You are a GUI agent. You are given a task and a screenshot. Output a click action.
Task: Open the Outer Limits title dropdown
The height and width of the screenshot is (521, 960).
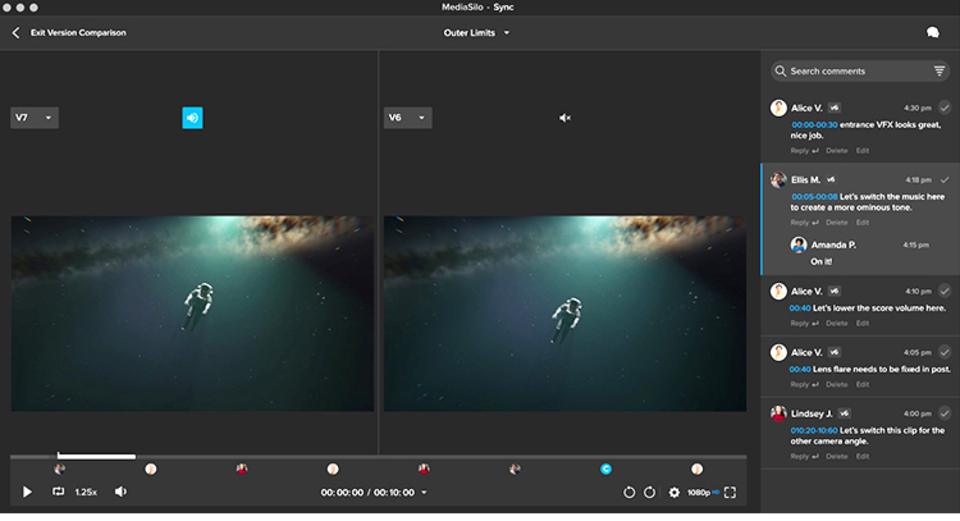(477, 33)
